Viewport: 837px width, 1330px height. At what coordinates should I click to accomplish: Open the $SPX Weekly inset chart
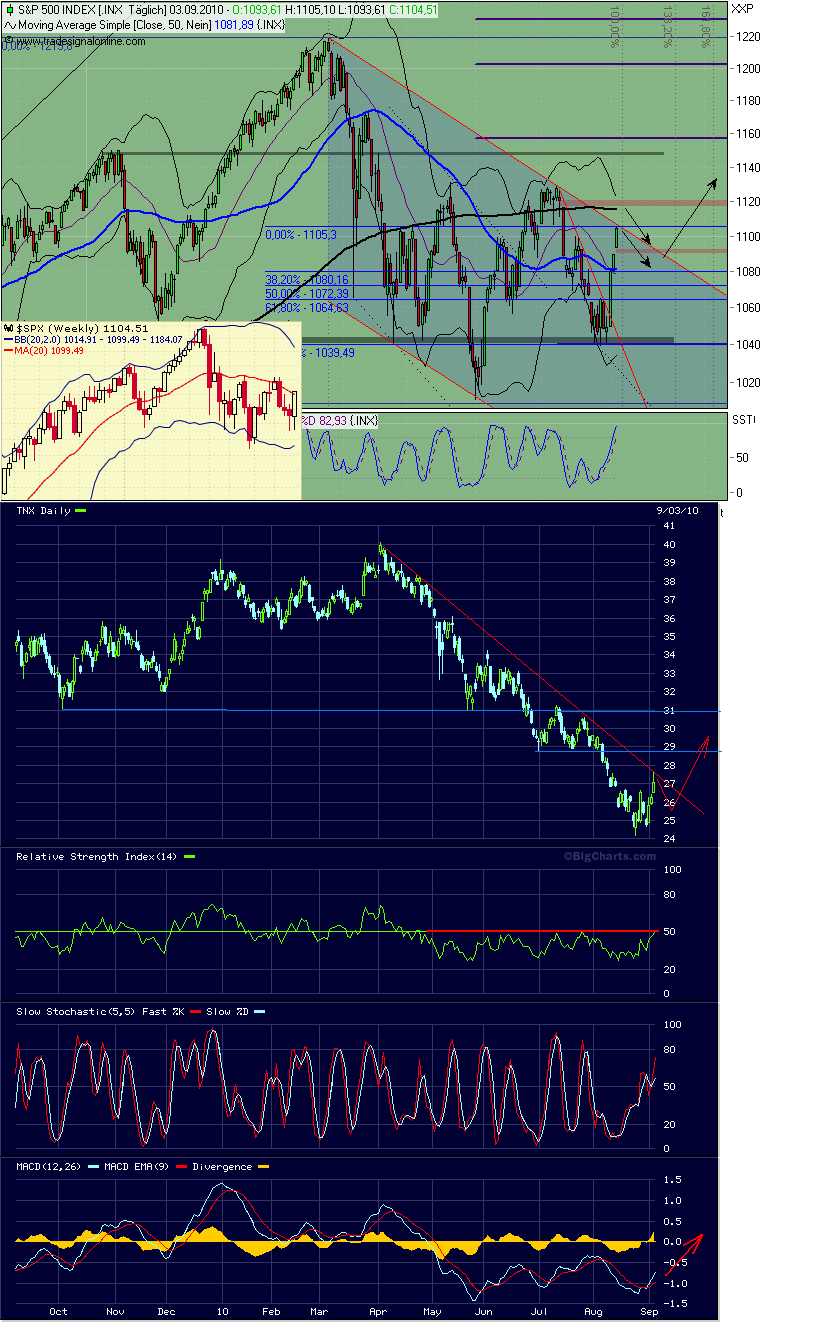[150, 410]
